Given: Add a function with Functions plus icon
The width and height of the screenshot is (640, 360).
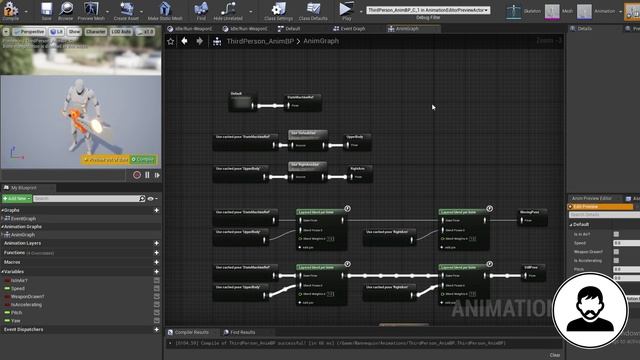Looking at the screenshot, I should click(156, 253).
